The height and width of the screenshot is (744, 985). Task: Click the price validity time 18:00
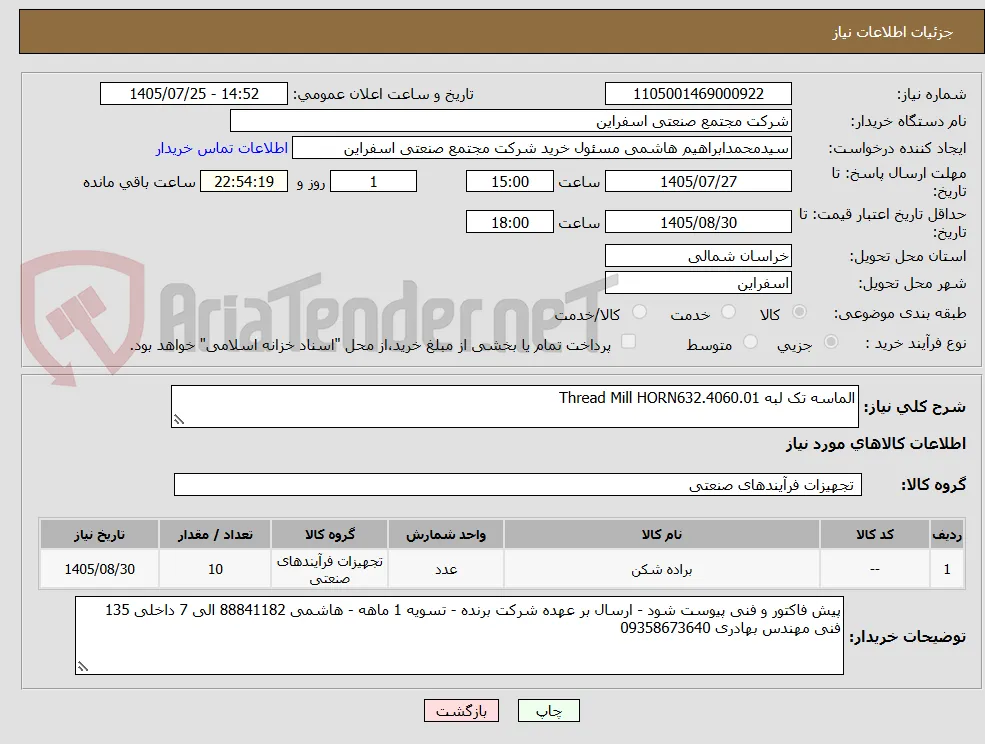click(x=509, y=222)
